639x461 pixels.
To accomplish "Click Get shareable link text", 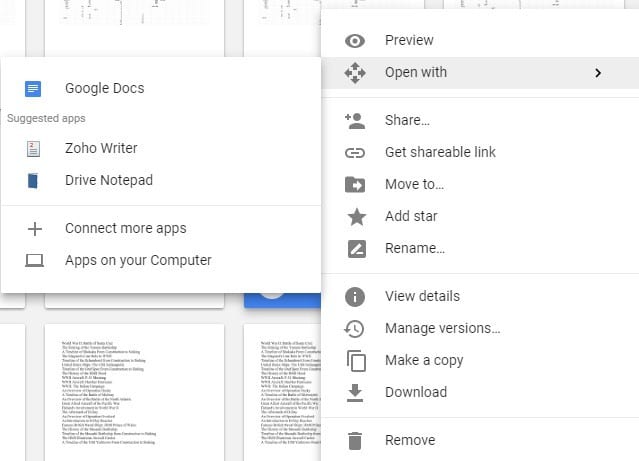I will (x=440, y=153).
